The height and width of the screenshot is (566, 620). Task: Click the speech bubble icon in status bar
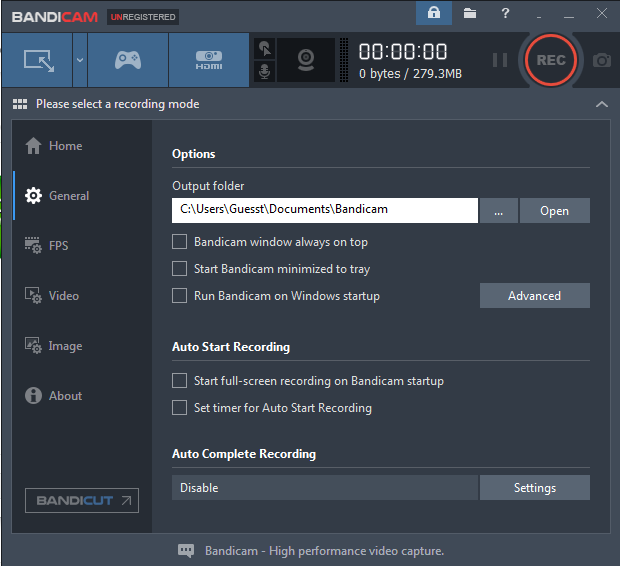pyautogui.click(x=186, y=551)
